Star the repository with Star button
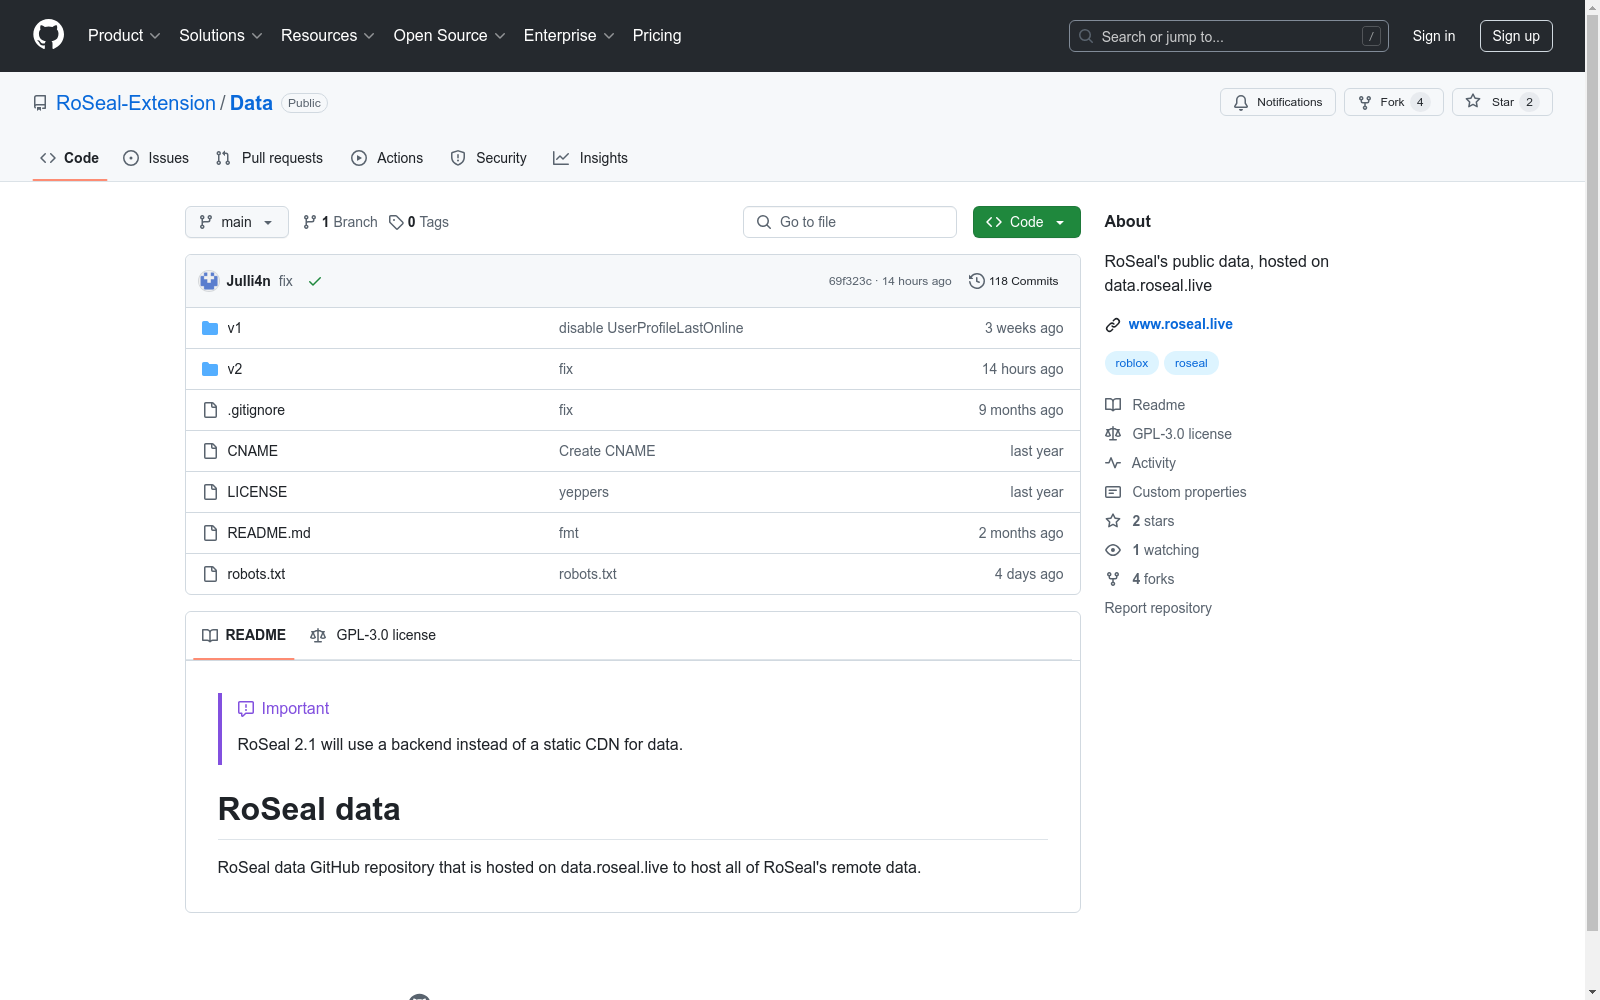 coord(1502,102)
